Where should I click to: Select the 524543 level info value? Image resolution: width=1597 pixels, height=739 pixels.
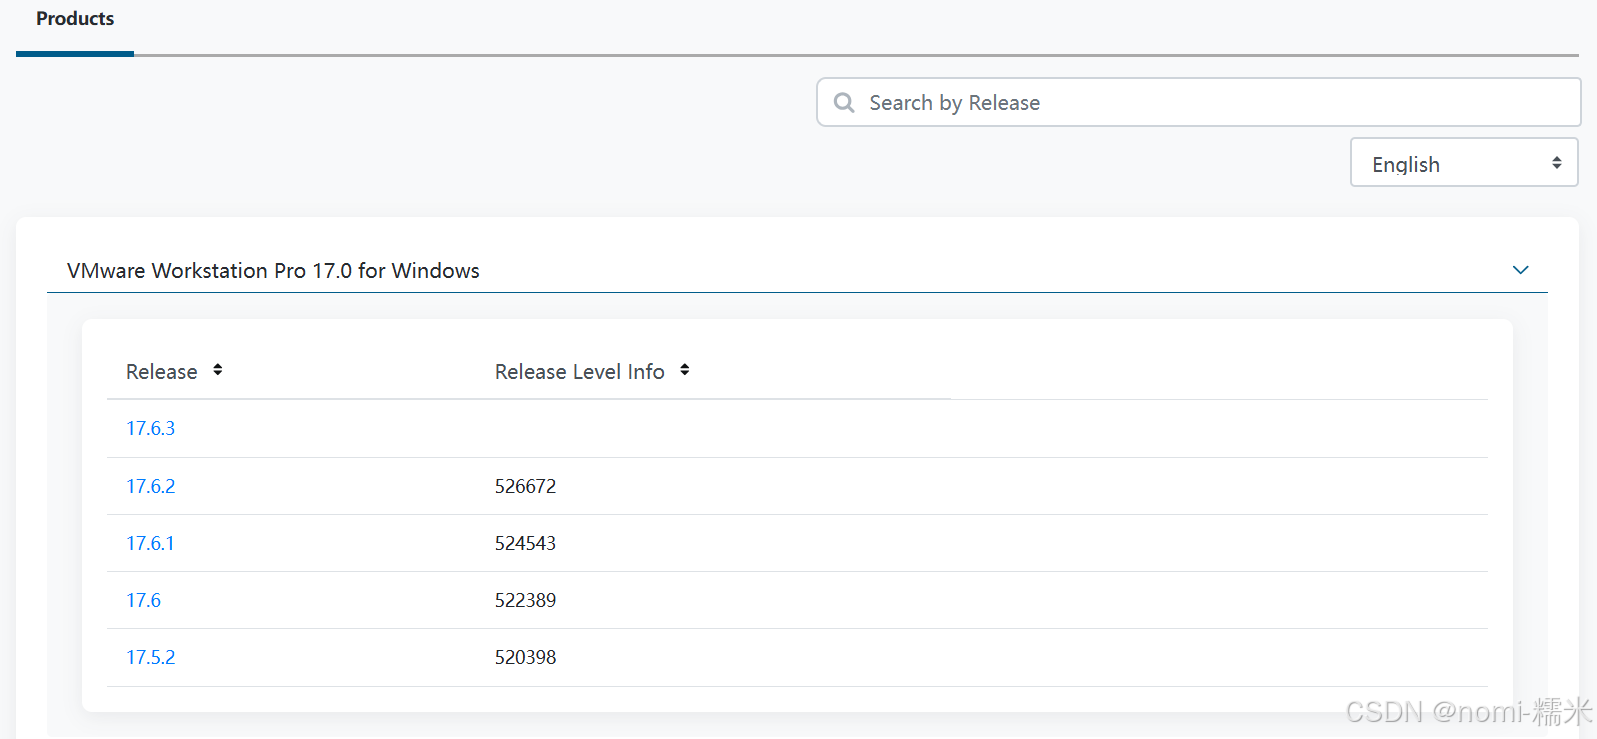click(525, 543)
